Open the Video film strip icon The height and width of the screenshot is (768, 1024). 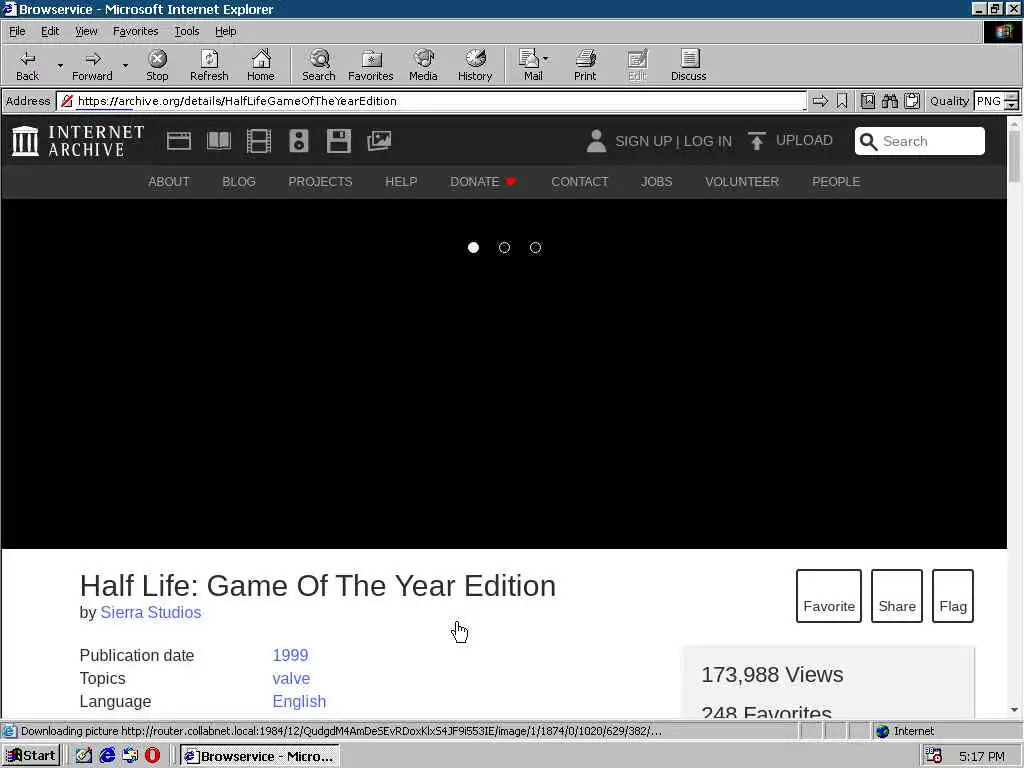(259, 141)
